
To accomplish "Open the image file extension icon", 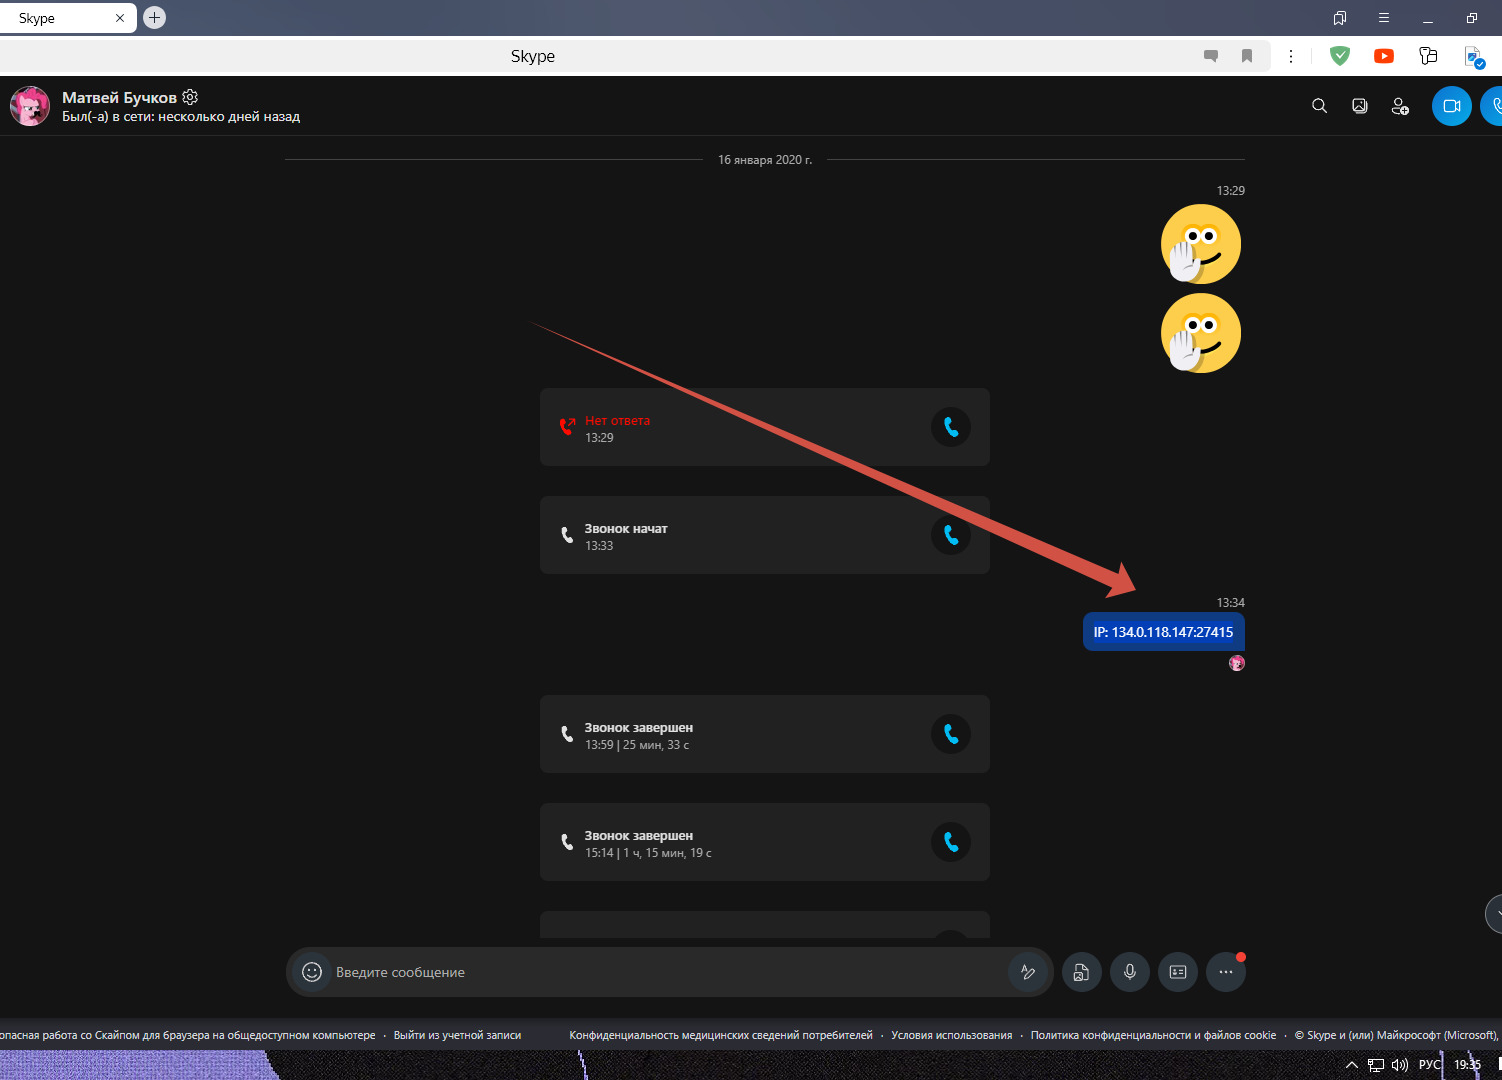I will 1474,57.
